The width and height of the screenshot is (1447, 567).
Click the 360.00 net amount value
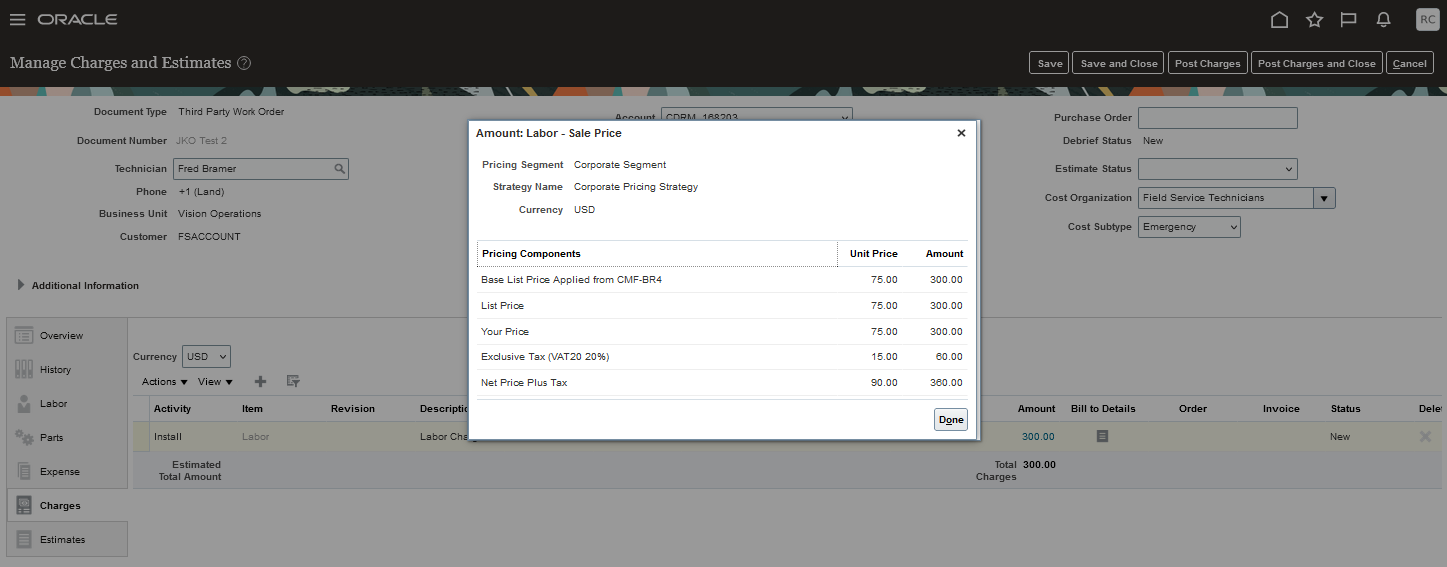pyautogui.click(x=946, y=383)
